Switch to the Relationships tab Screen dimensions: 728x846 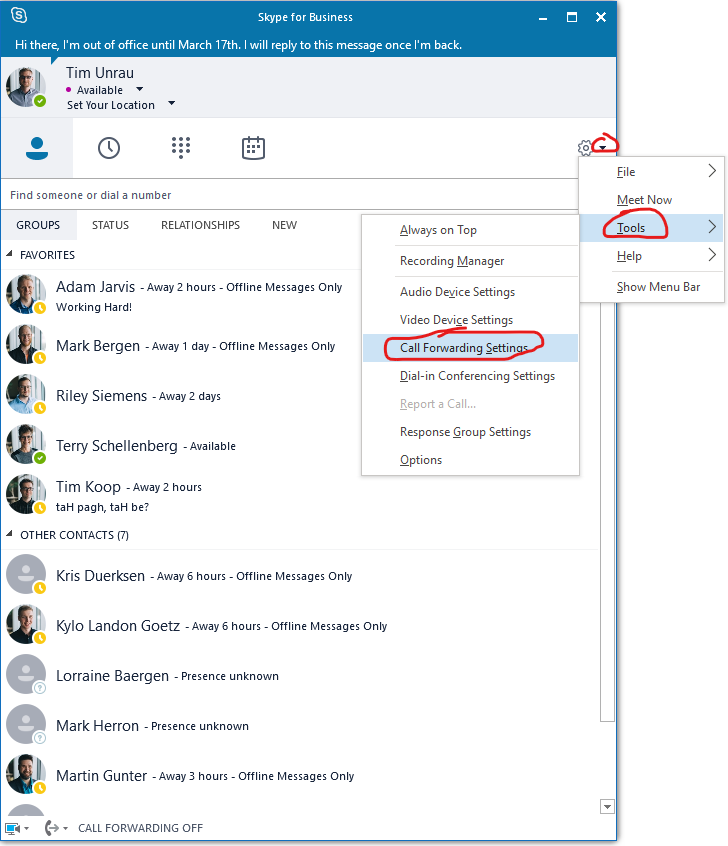200,225
